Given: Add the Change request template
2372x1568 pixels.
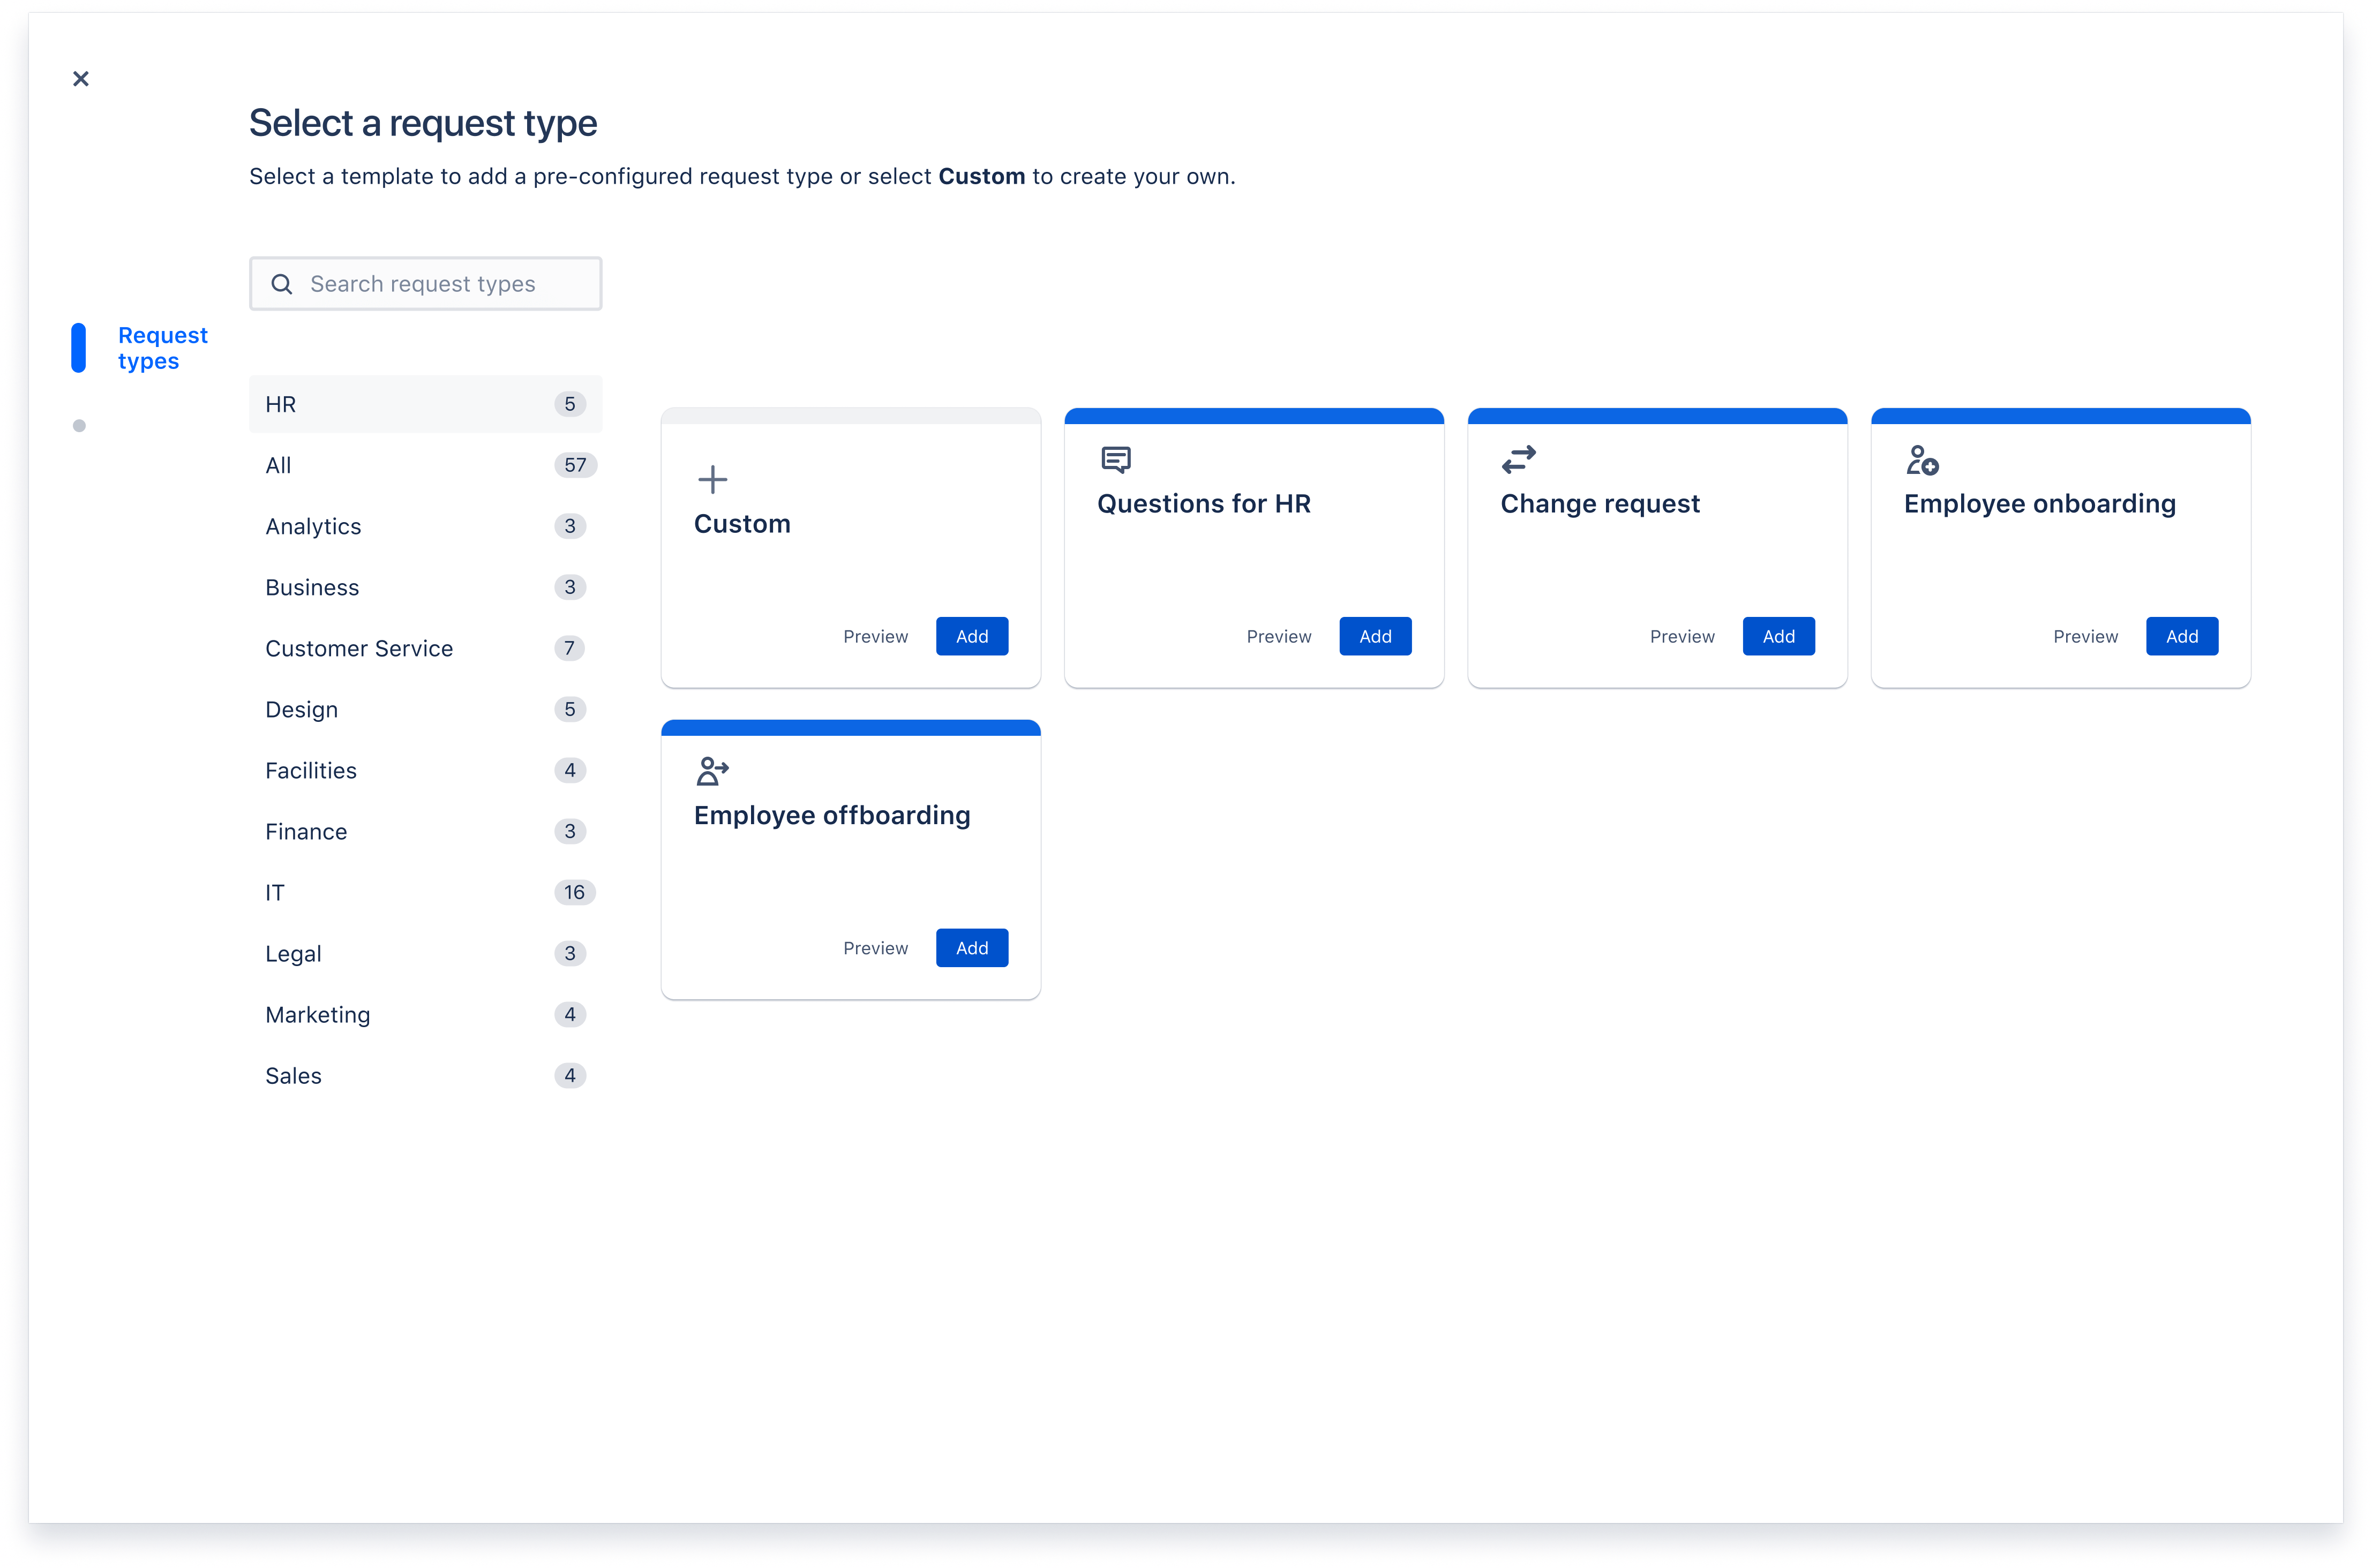Looking at the screenshot, I should pos(1778,636).
